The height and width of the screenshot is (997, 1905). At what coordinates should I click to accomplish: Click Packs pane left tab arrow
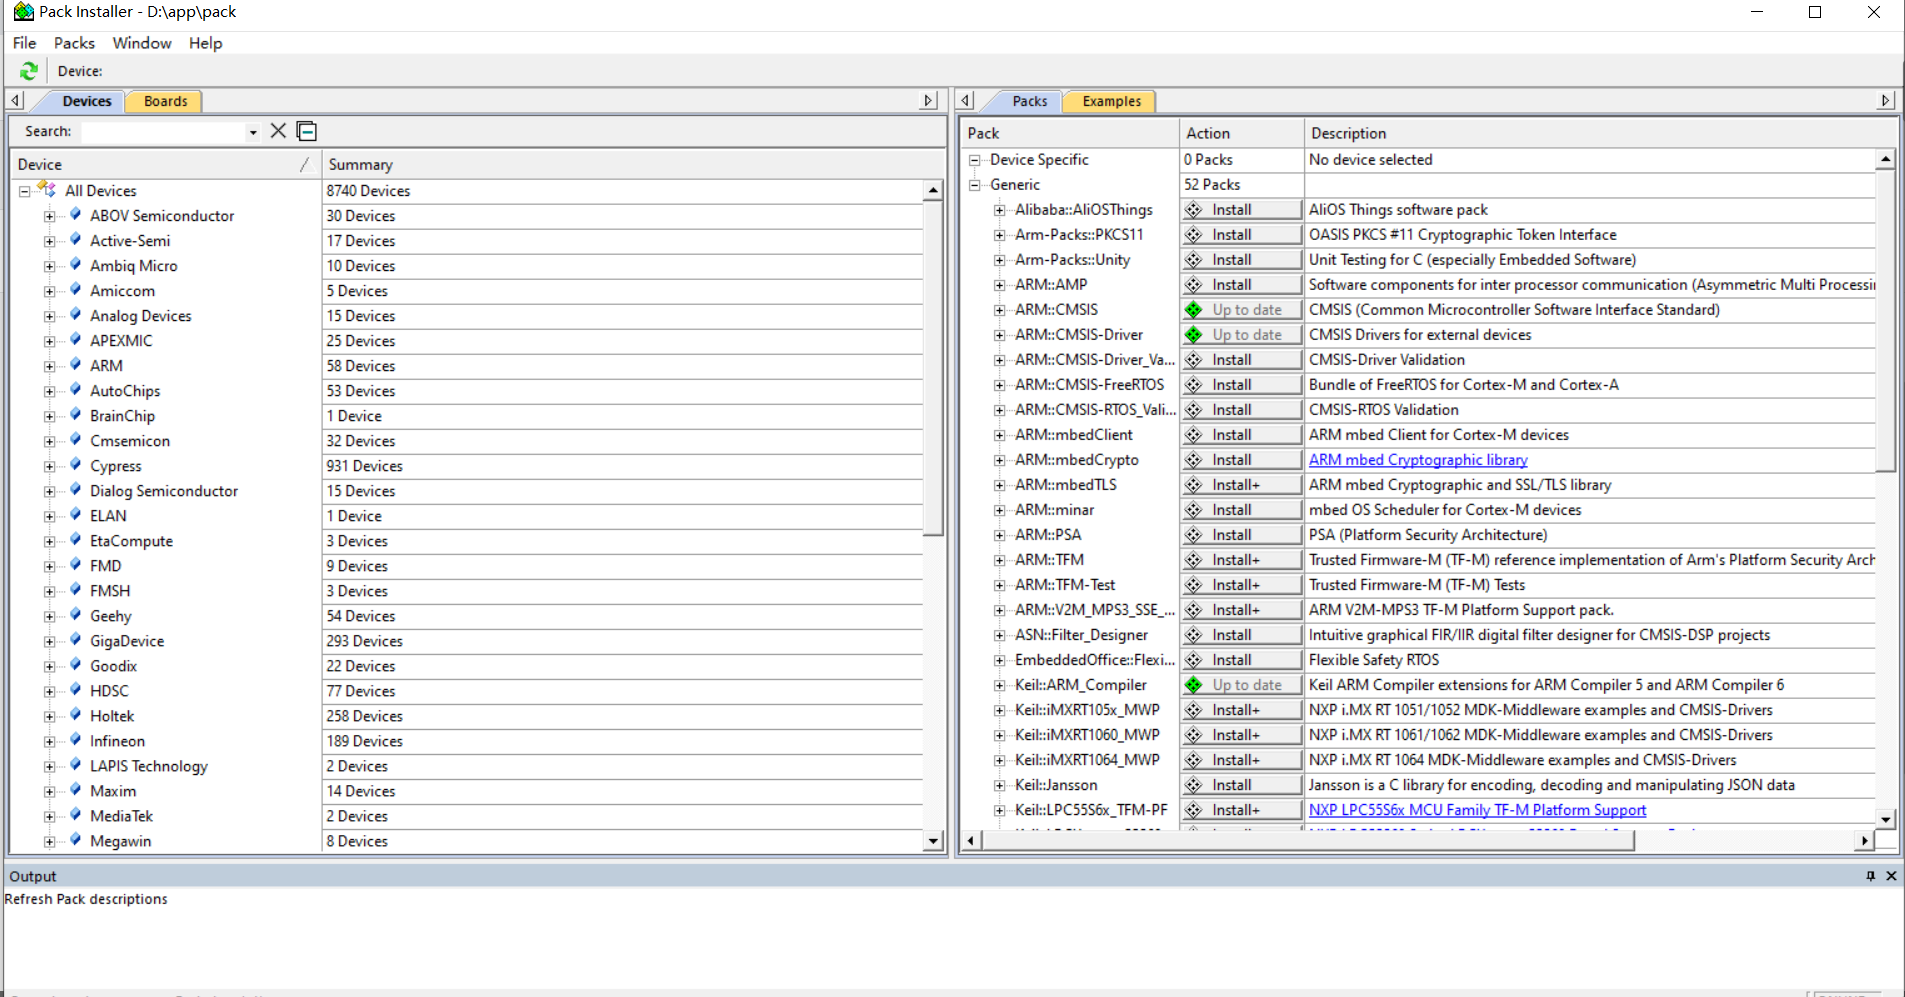[966, 100]
